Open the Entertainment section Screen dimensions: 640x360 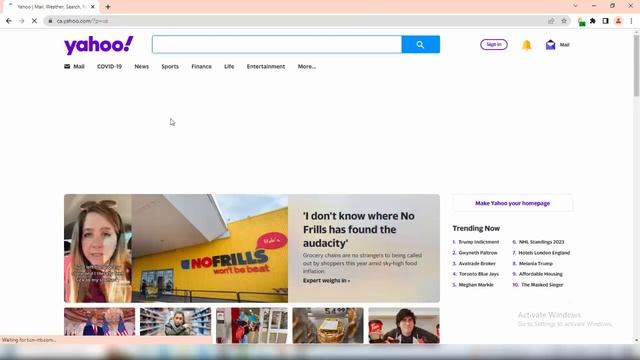point(266,67)
